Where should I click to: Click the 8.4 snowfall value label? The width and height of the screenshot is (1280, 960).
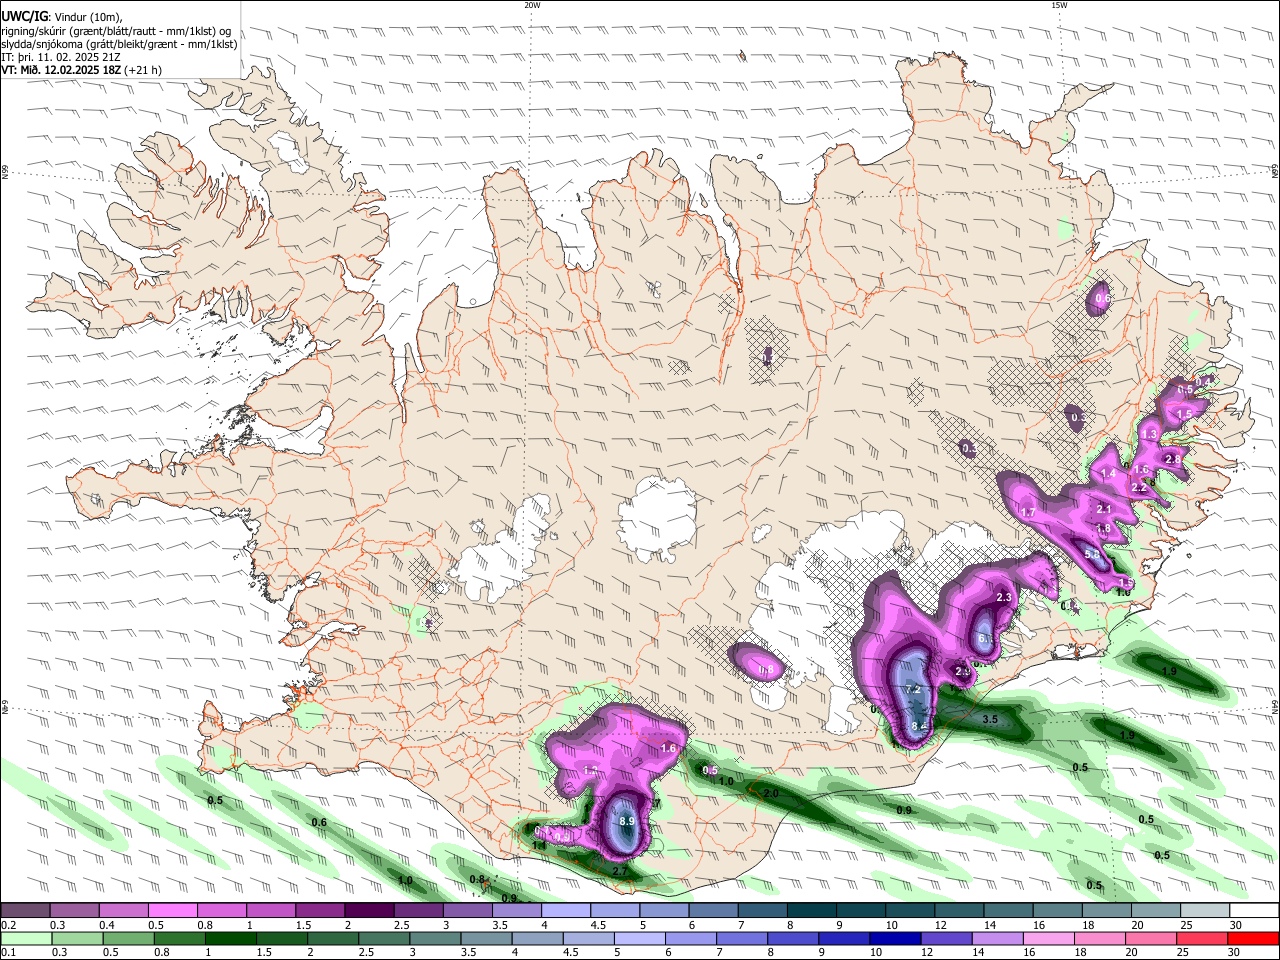coord(920,726)
